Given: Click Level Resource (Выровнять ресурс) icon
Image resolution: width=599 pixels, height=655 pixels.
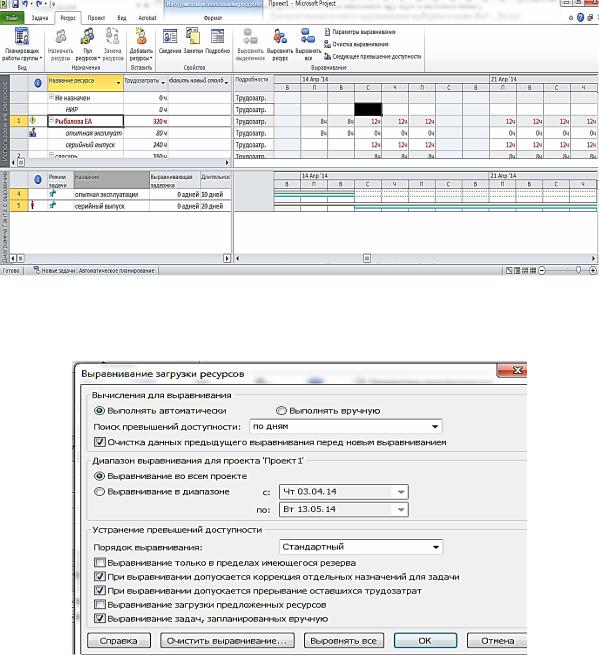Looking at the screenshot, I should click(x=280, y=36).
